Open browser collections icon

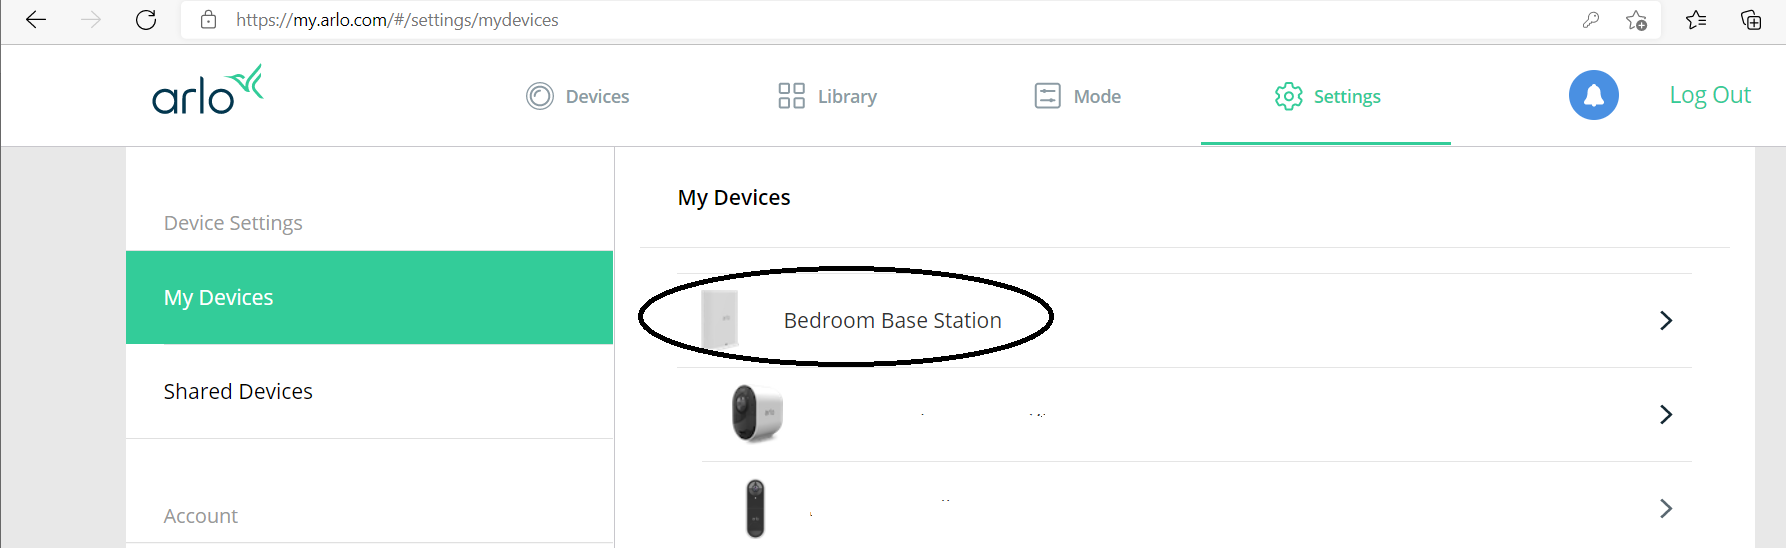pos(1751,20)
